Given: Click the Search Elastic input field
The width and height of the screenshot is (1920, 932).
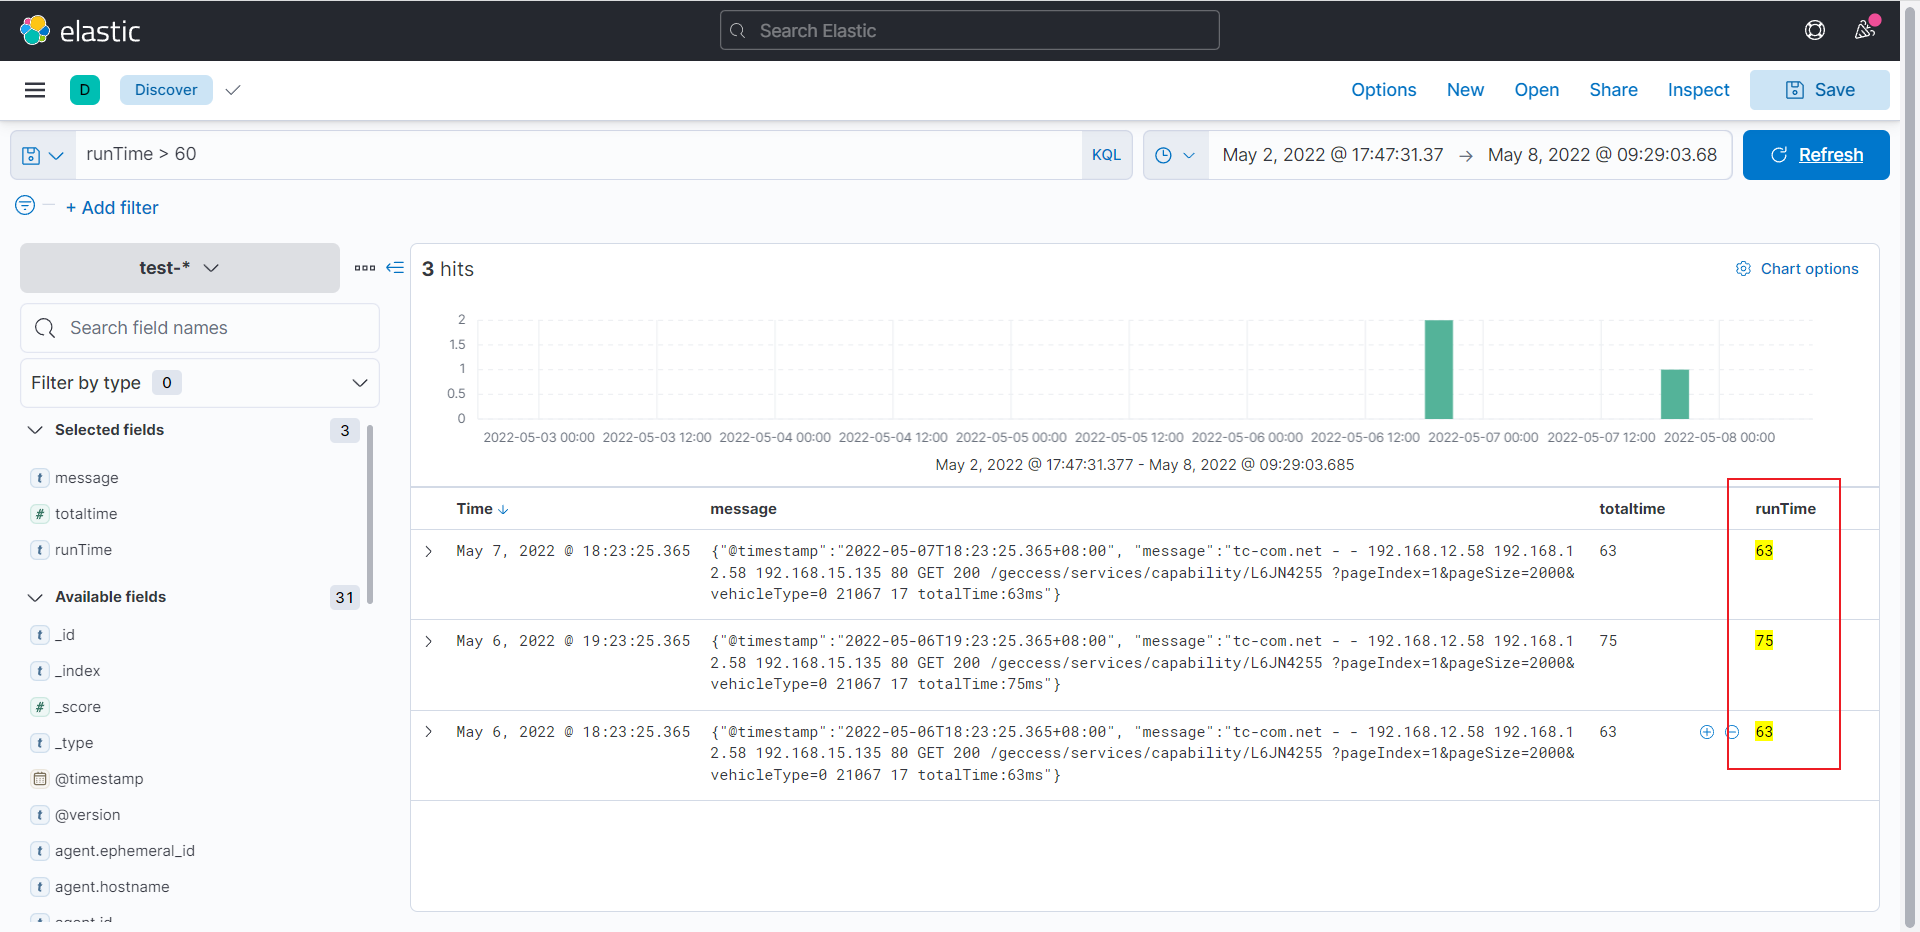Looking at the screenshot, I should [970, 30].
